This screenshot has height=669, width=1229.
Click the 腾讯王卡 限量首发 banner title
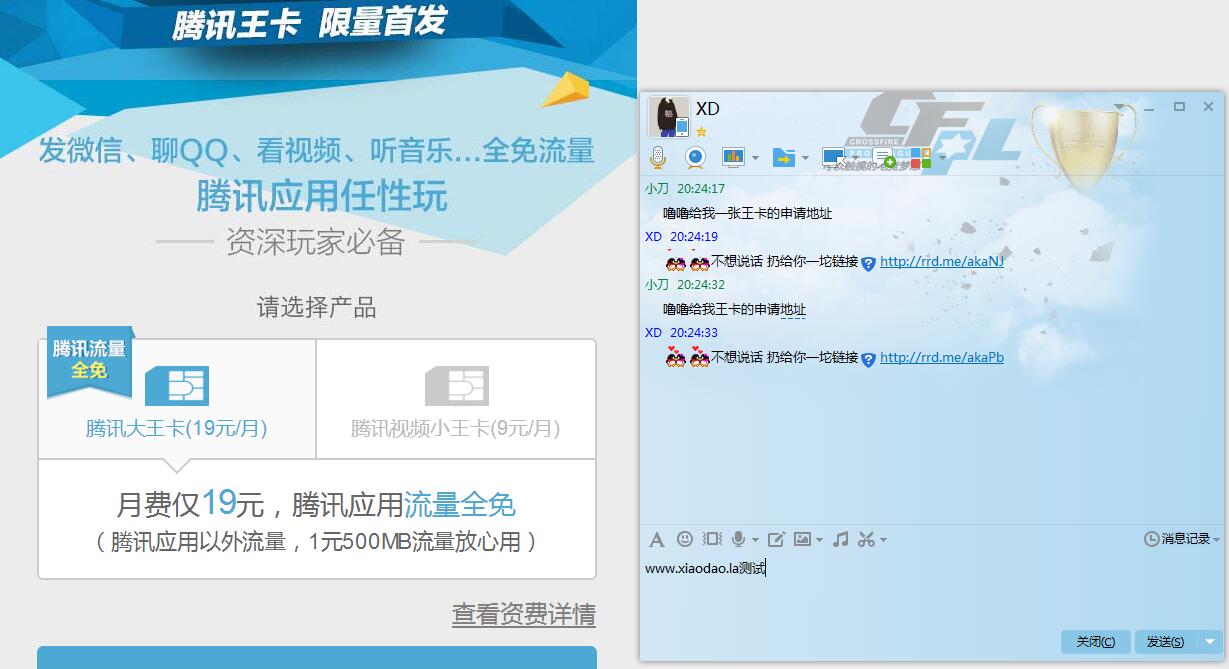pyautogui.click(x=309, y=23)
